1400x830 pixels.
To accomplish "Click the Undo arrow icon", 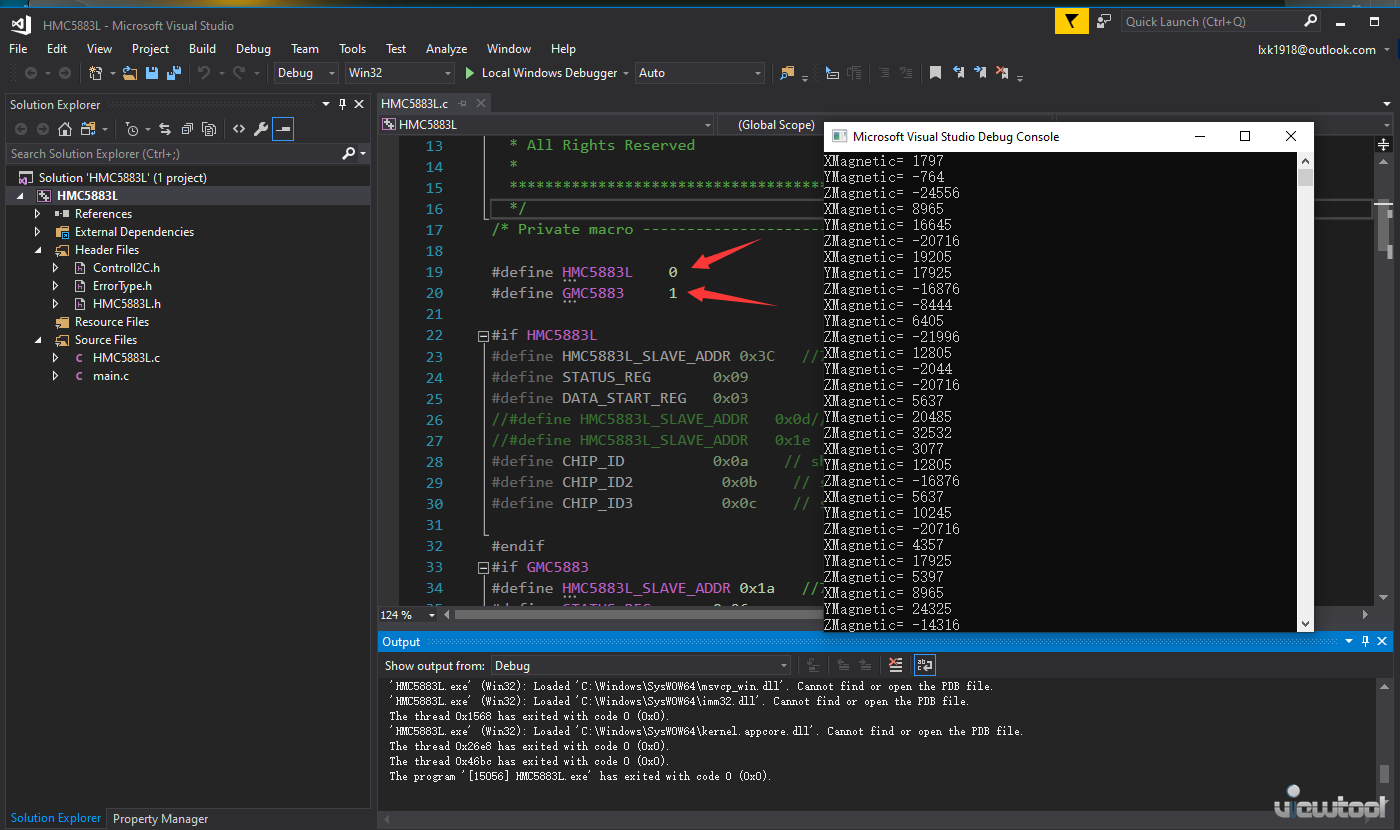I will 203,73.
